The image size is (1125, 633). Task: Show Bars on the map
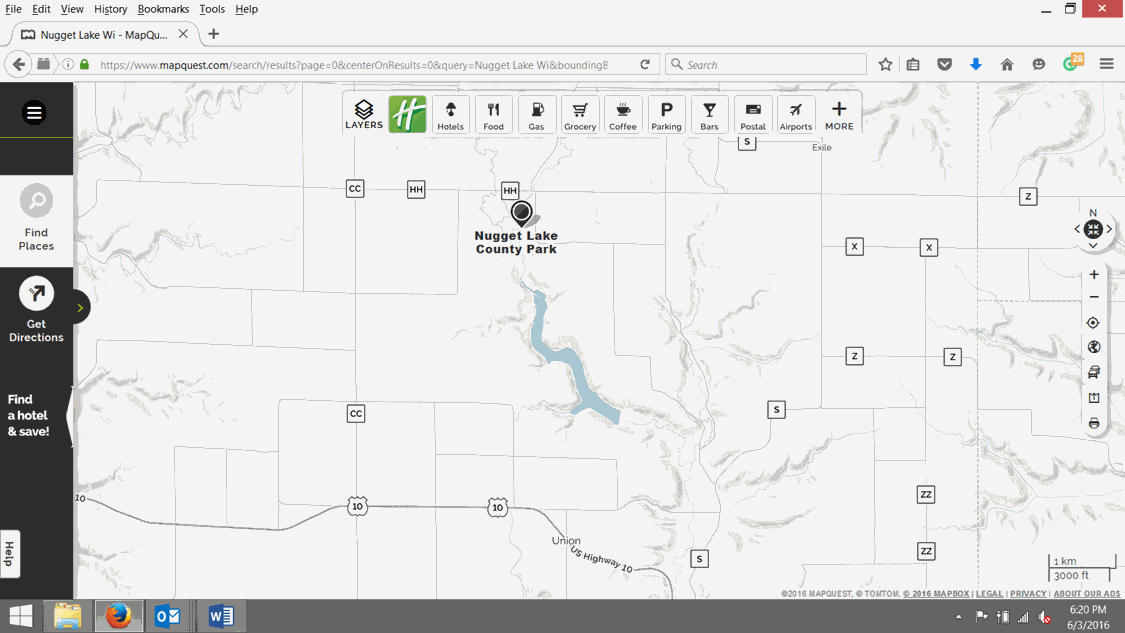[710, 114]
